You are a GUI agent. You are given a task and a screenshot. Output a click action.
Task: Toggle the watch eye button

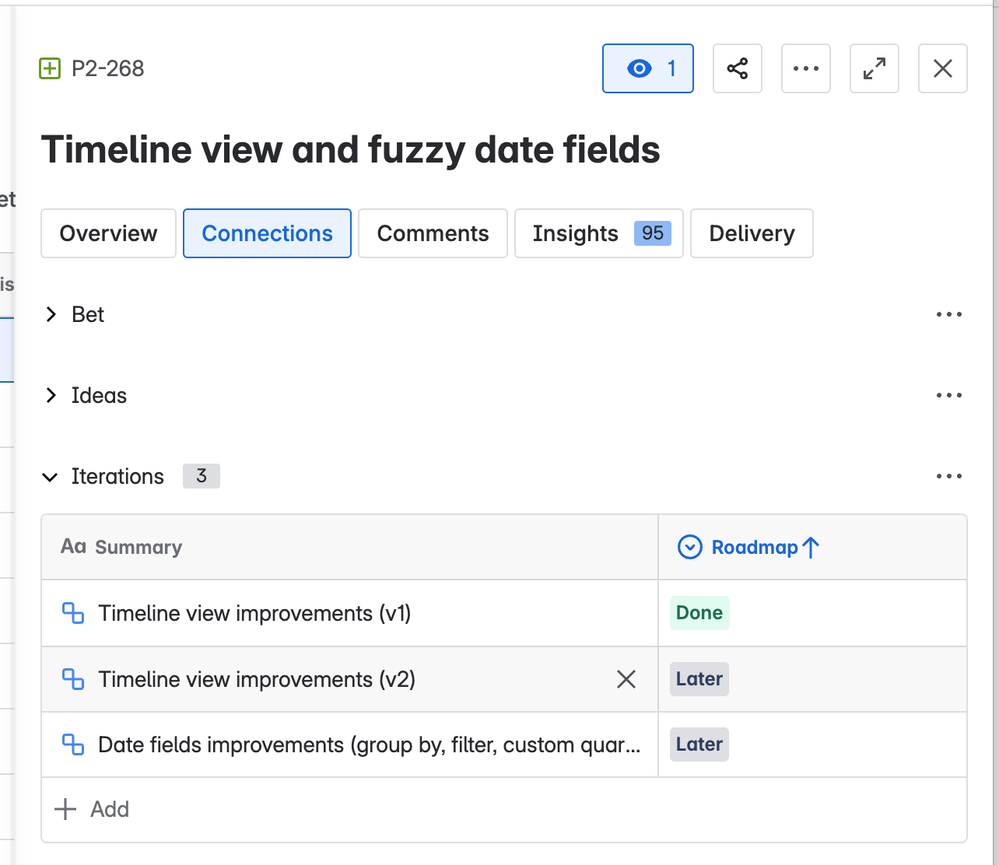(648, 69)
